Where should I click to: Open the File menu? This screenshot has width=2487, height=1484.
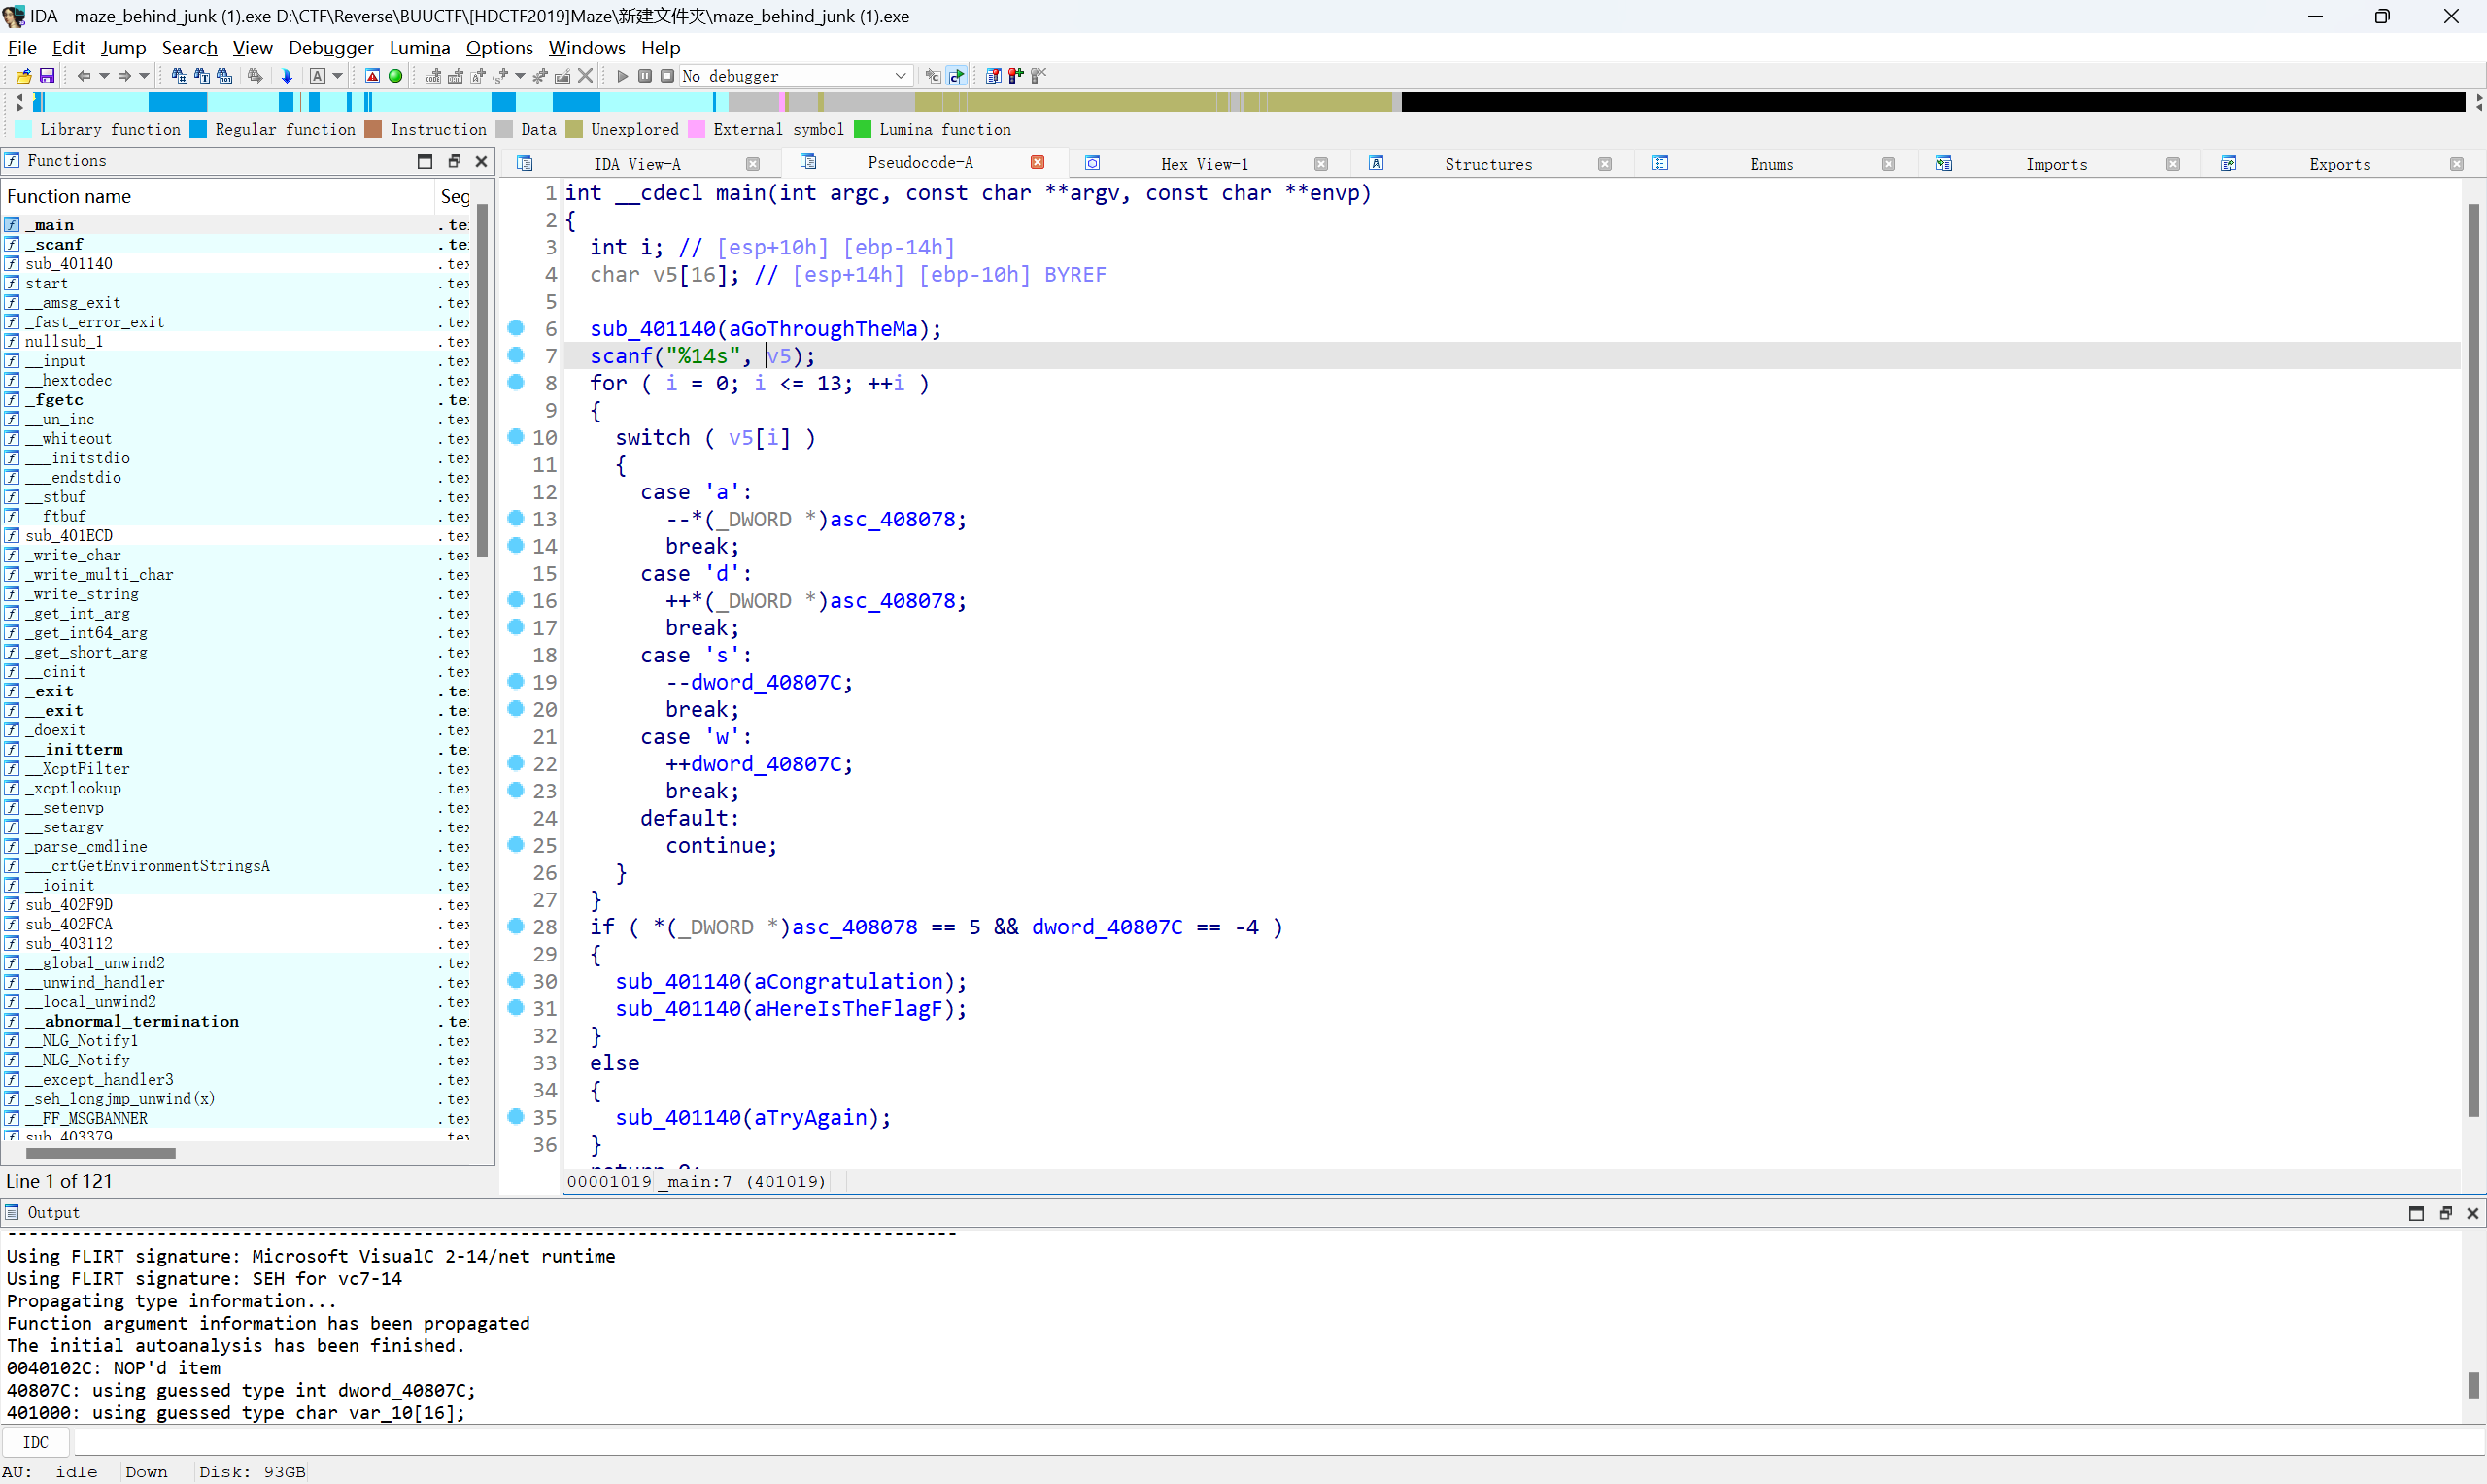pos(22,48)
